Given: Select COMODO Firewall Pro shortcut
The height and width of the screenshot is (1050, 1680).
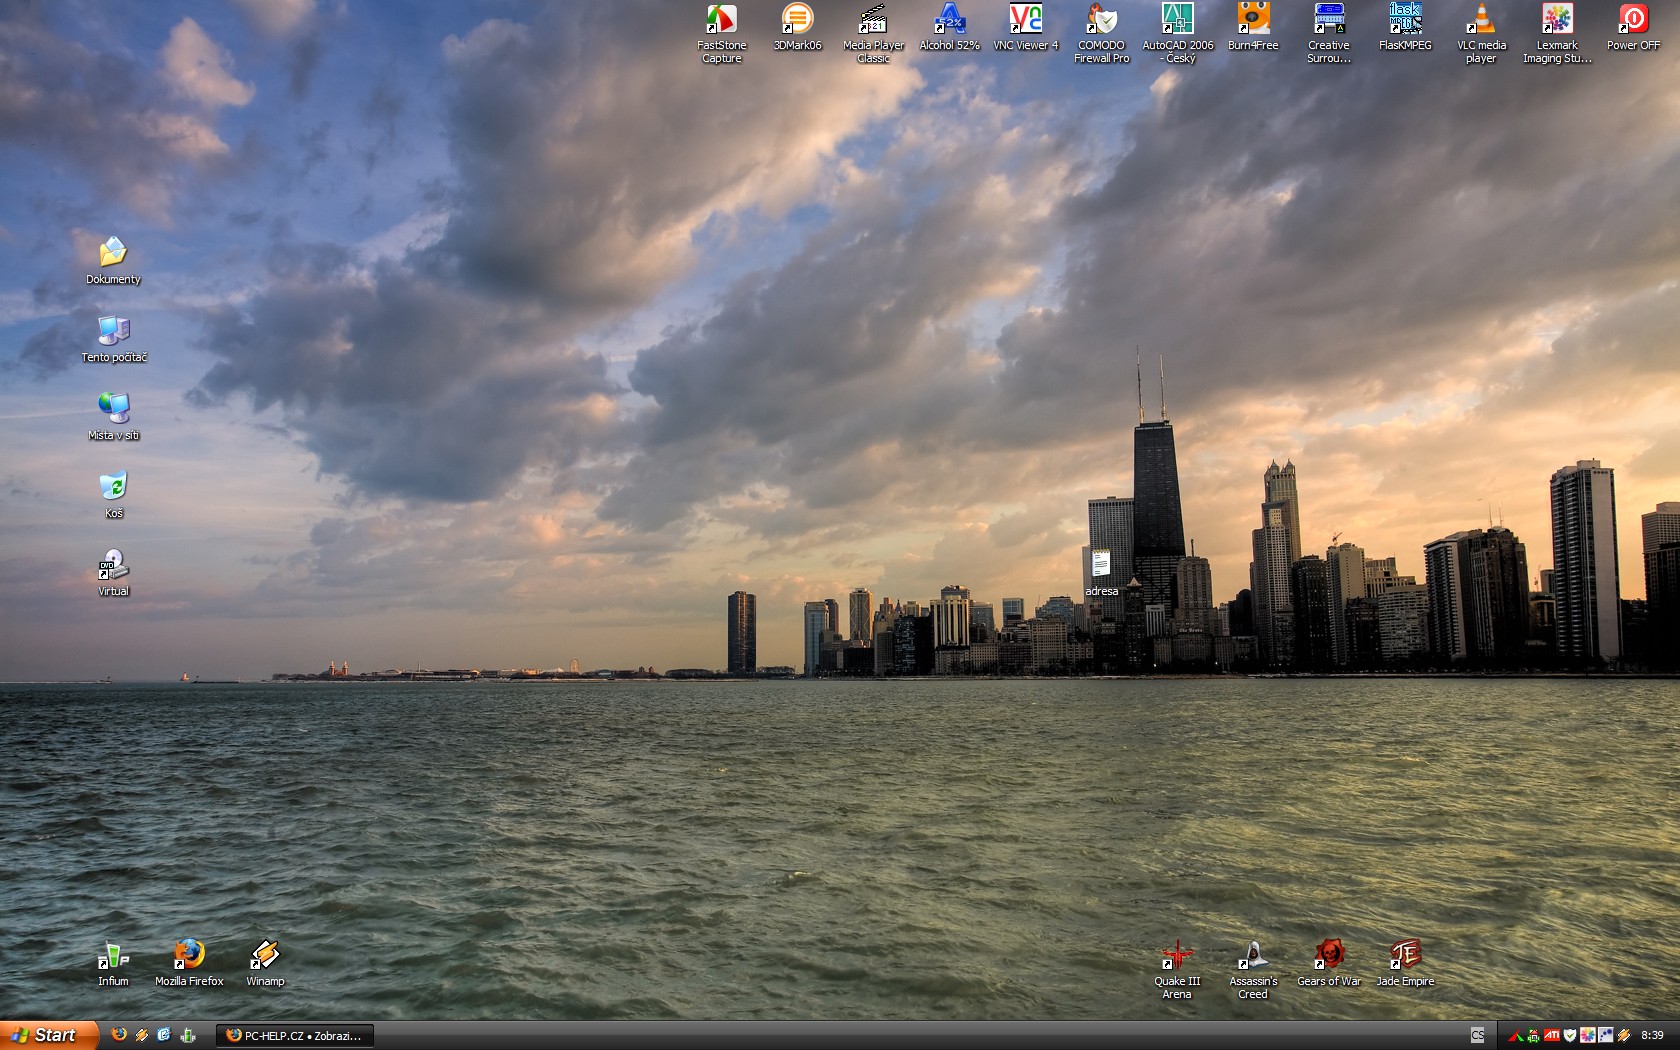Looking at the screenshot, I should (x=1101, y=20).
